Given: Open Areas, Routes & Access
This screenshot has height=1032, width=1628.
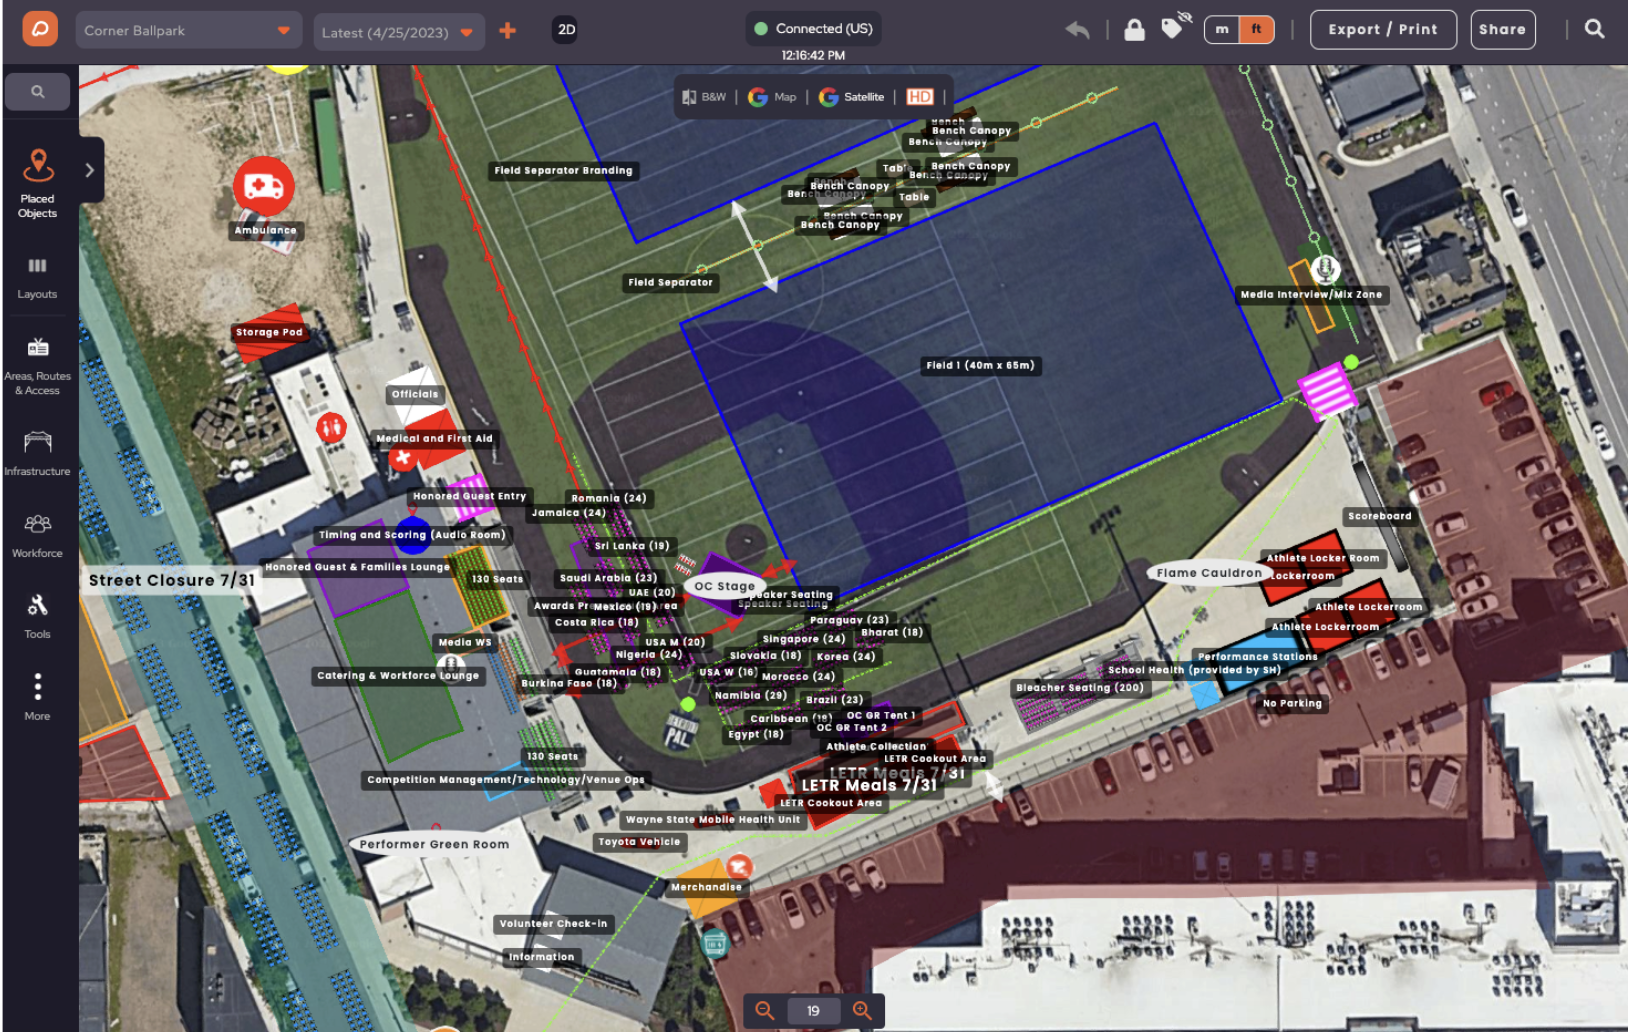Looking at the screenshot, I should click(x=37, y=365).
